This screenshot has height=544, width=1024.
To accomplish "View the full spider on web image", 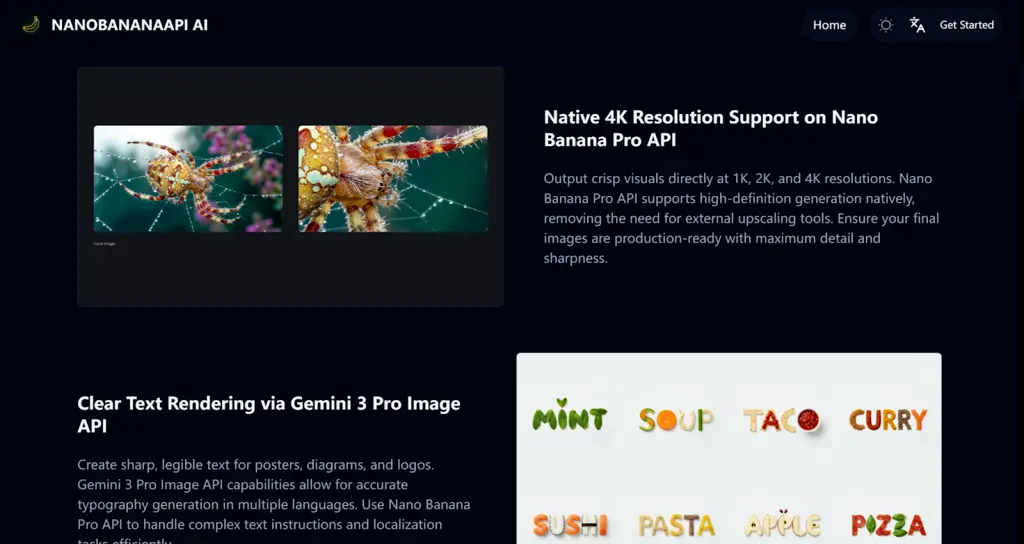I will point(188,179).
